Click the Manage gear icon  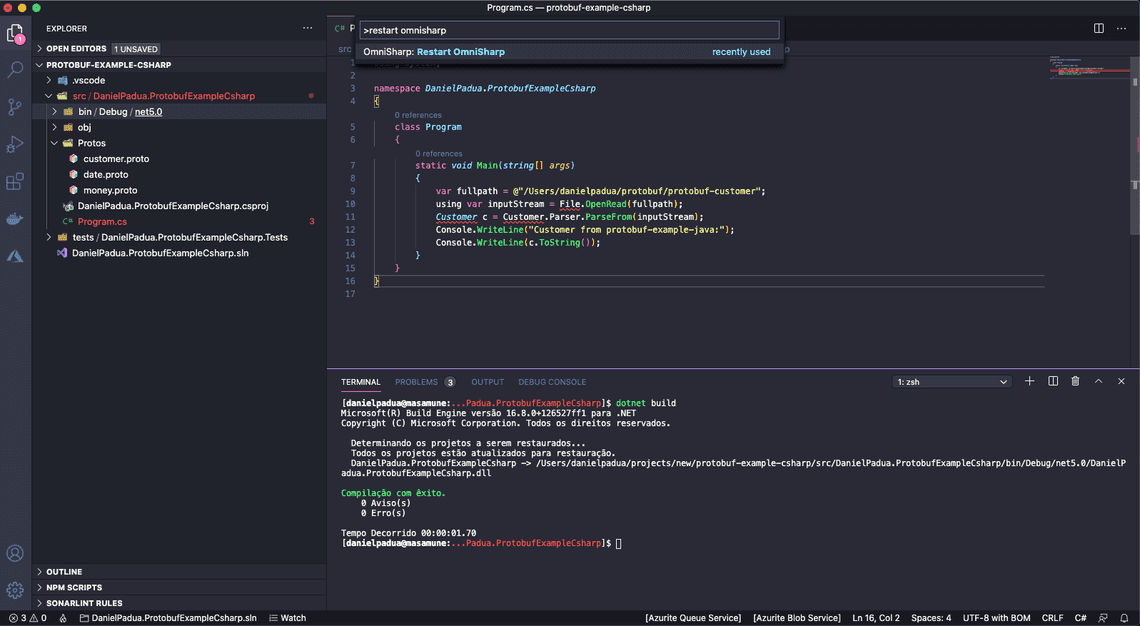15,590
